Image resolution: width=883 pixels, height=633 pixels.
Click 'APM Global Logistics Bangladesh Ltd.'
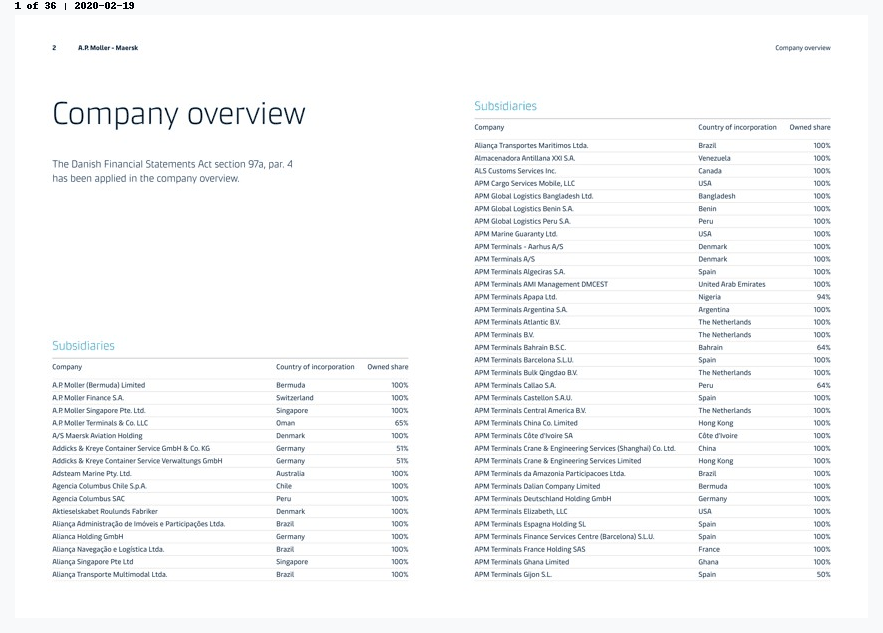pyautogui.click(x=533, y=196)
